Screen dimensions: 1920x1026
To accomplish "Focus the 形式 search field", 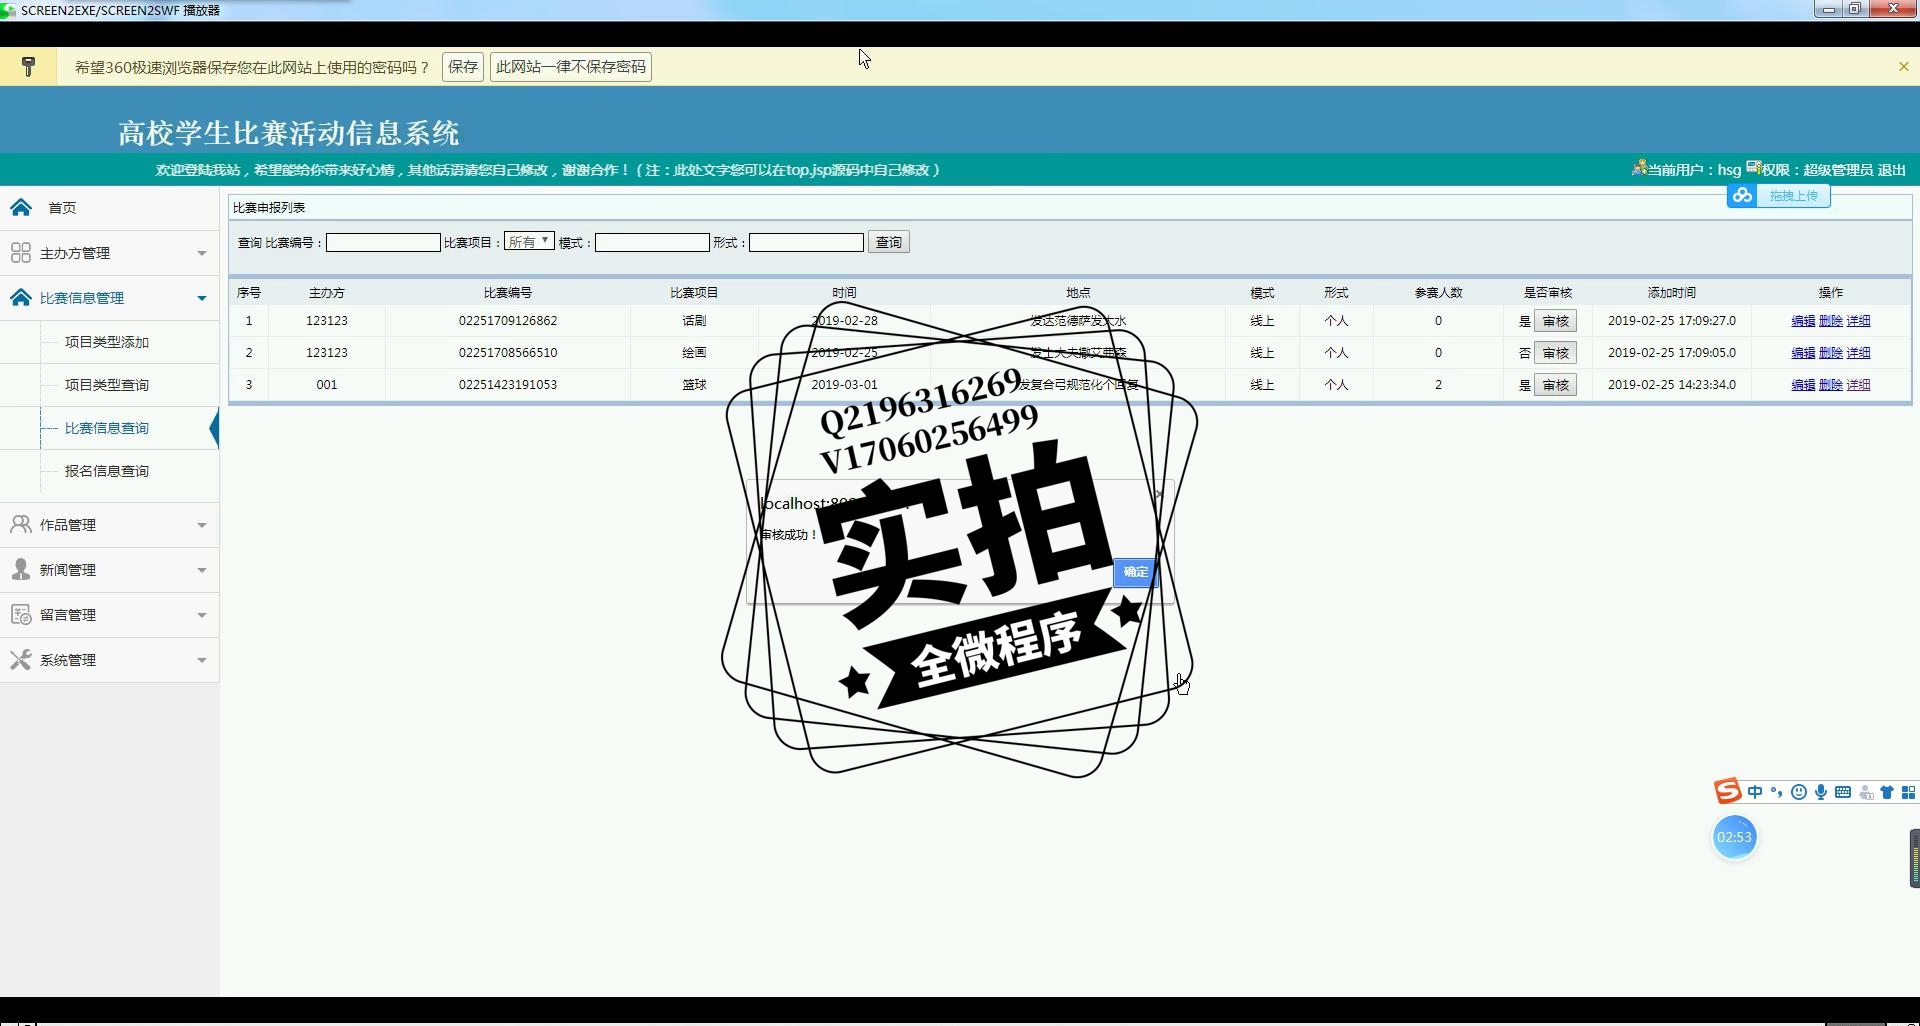I will [x=806, y=242].
